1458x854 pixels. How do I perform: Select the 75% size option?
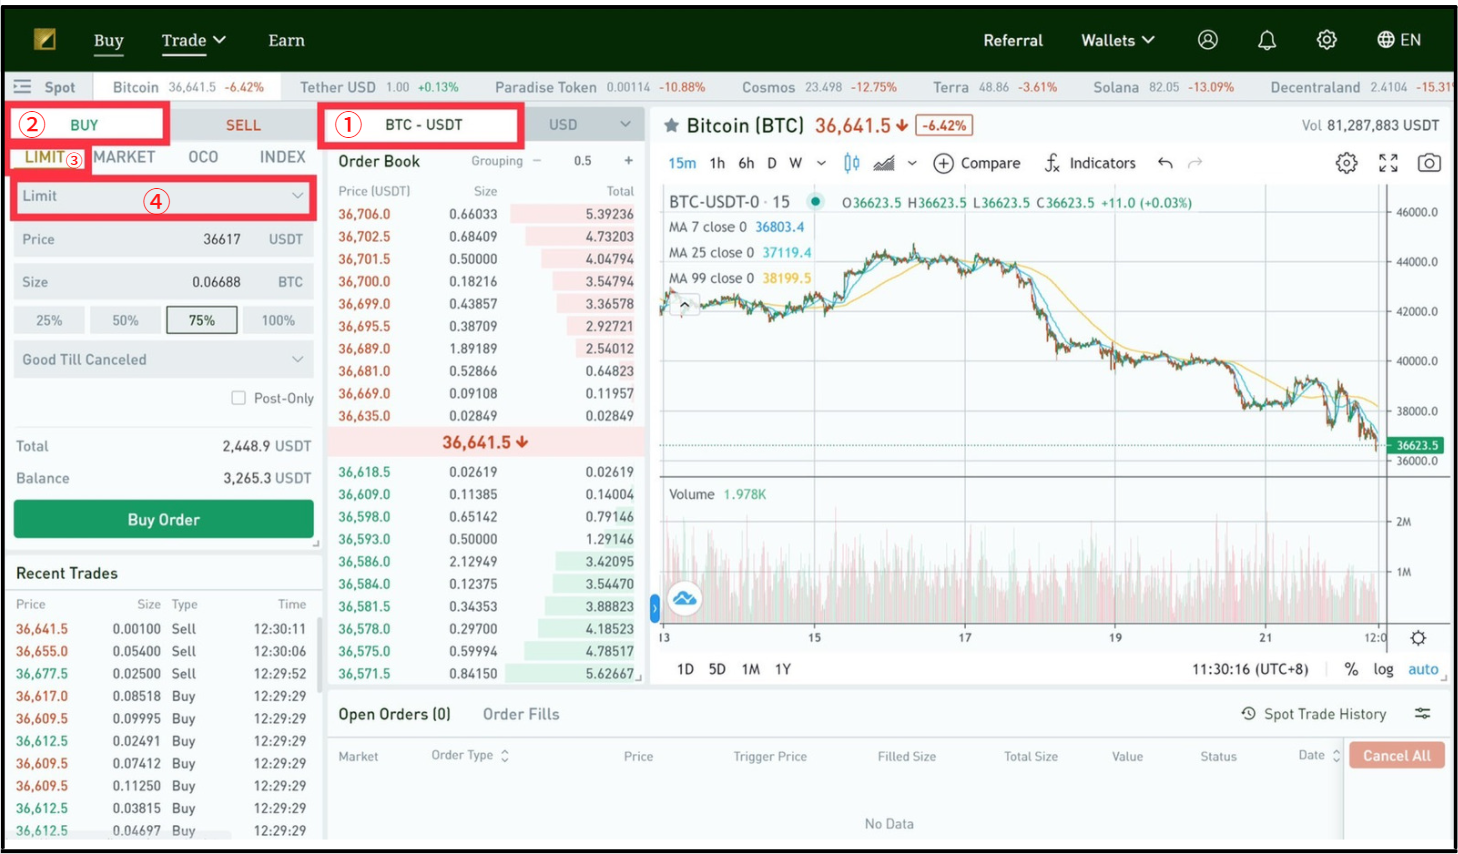[202, 321]
